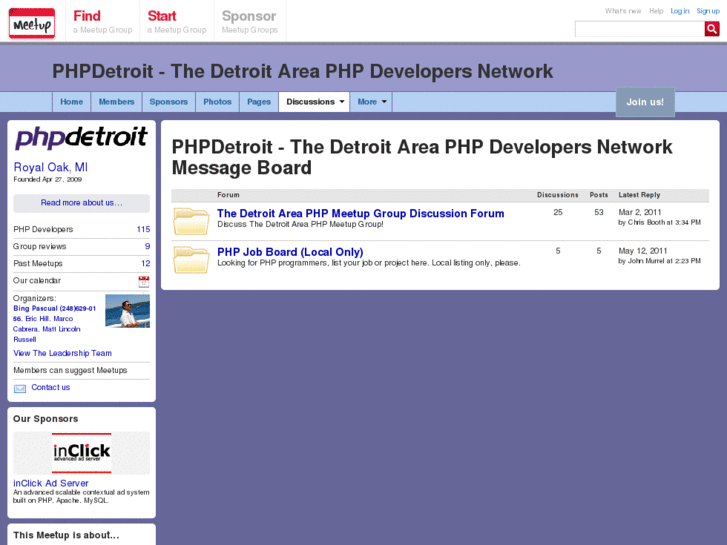Click 'May 12, 2011' latest reply date

643,250
